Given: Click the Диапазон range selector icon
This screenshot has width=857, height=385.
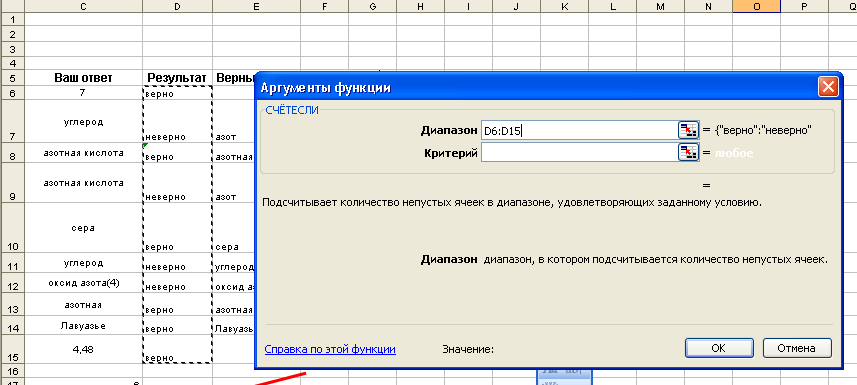Looking at the screenshot, I should click(689, 130).
